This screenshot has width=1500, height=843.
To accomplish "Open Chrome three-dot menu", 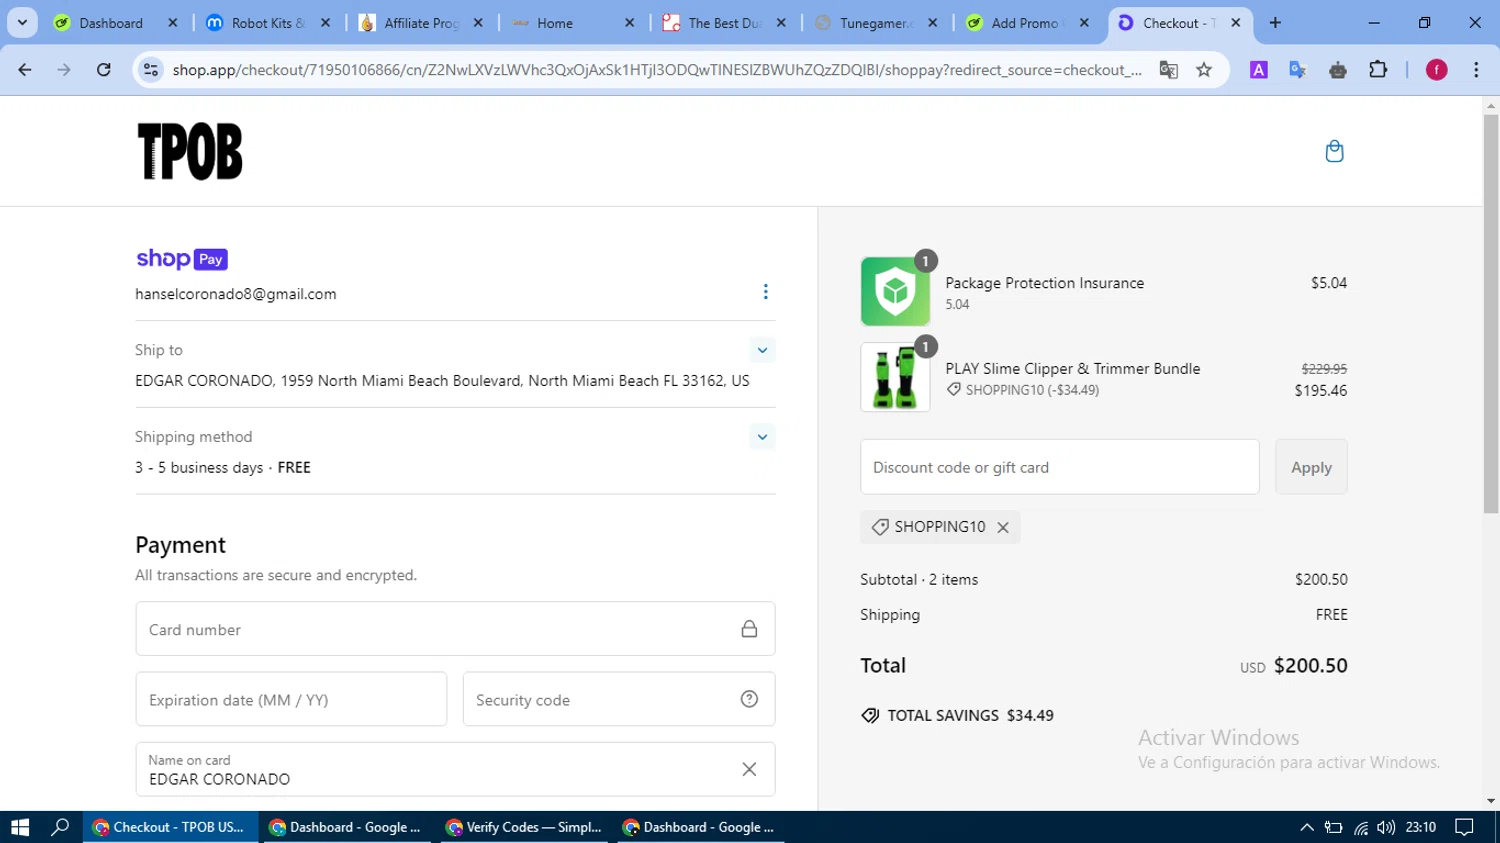I will (1476, 69).
